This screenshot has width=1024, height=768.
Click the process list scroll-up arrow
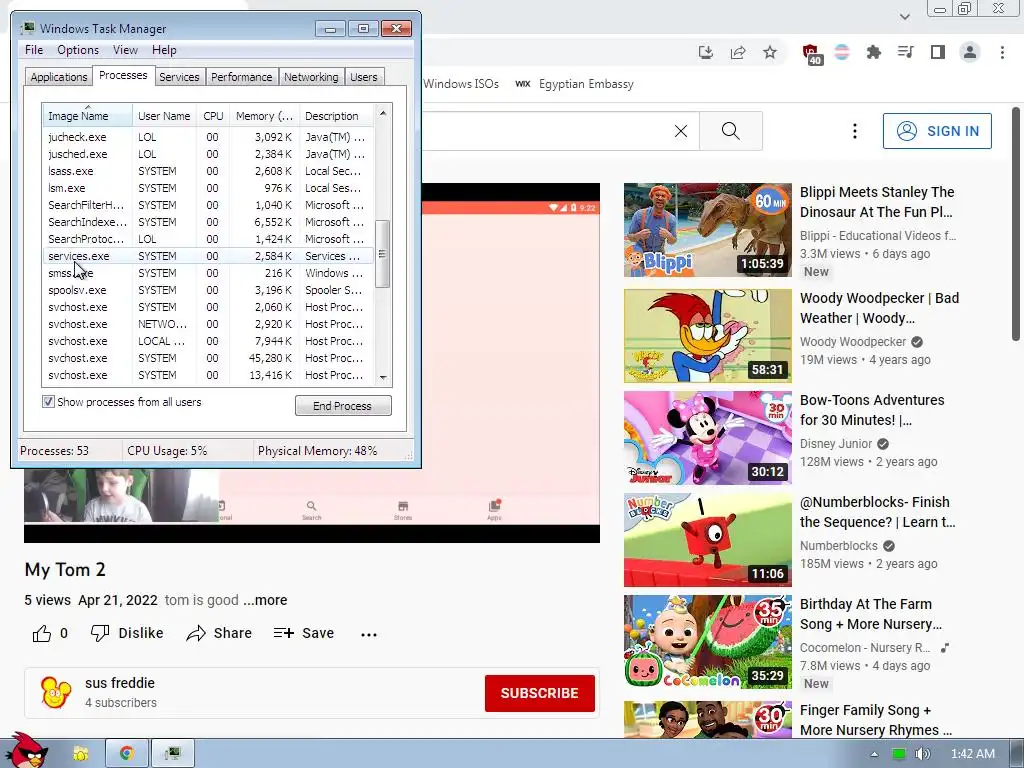pyautogui.click(x=383, y=113)
